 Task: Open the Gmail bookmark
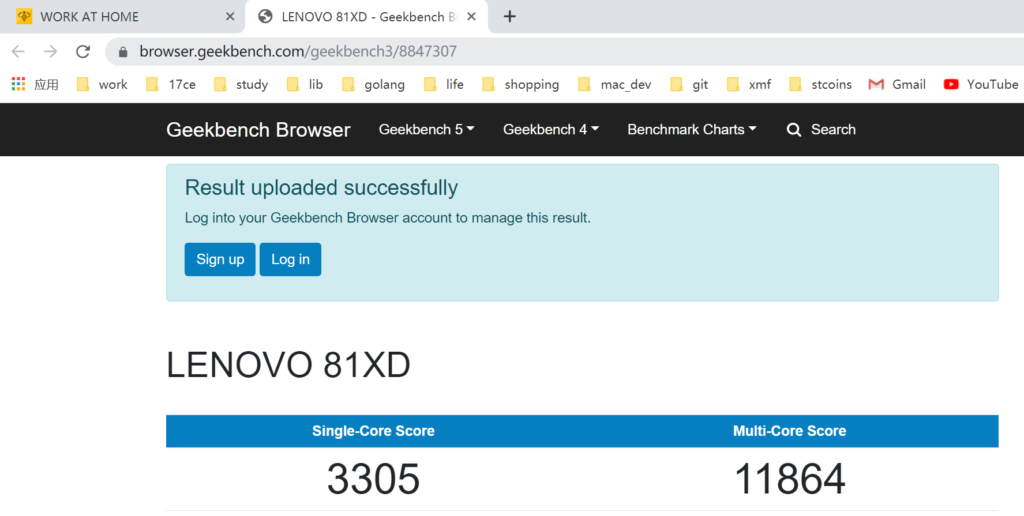coord(897,84)
